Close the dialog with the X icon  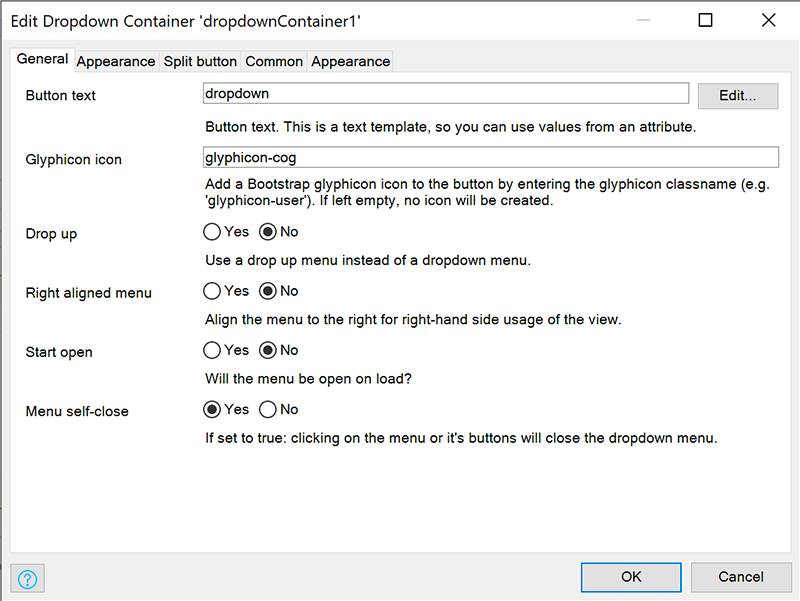pos(768,20)
